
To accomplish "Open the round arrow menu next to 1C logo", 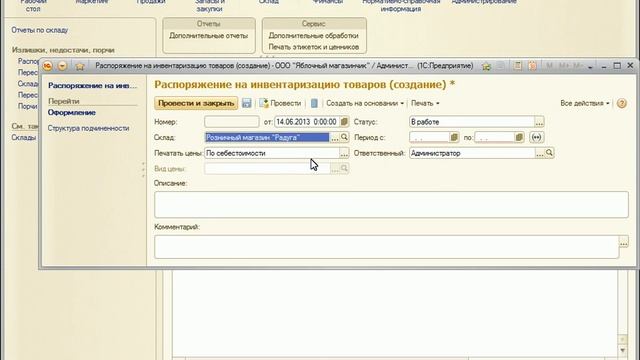I will (62, 66).
